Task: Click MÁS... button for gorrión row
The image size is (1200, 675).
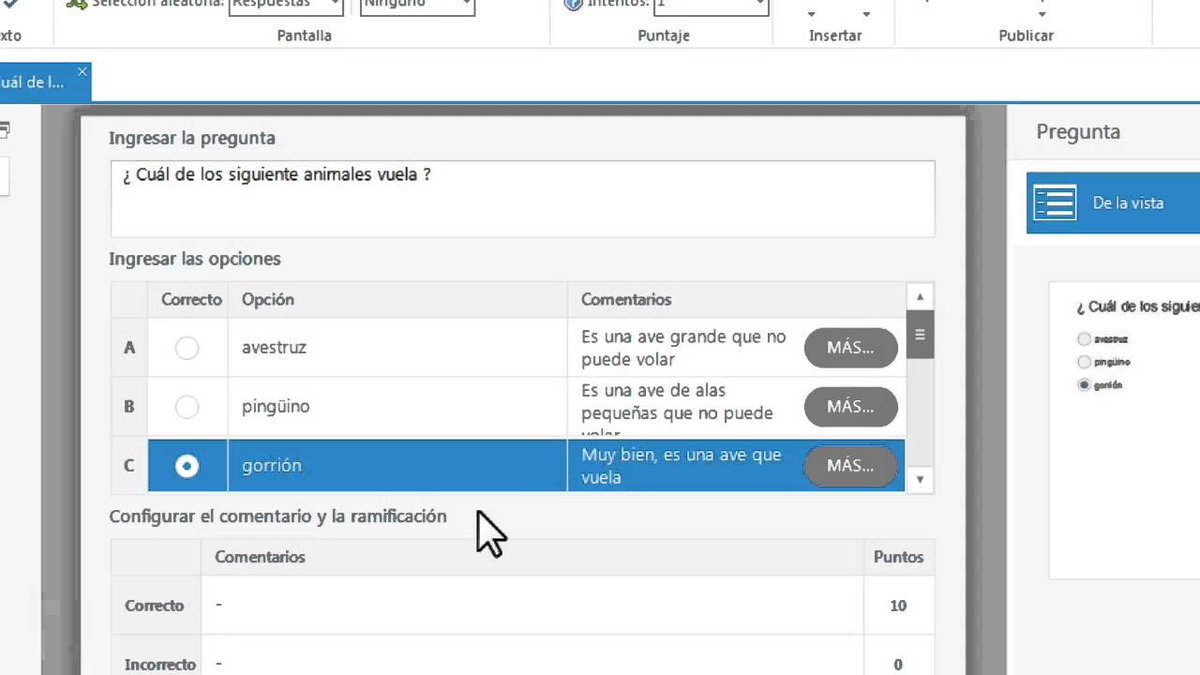Action: click(x=851, y=466)
